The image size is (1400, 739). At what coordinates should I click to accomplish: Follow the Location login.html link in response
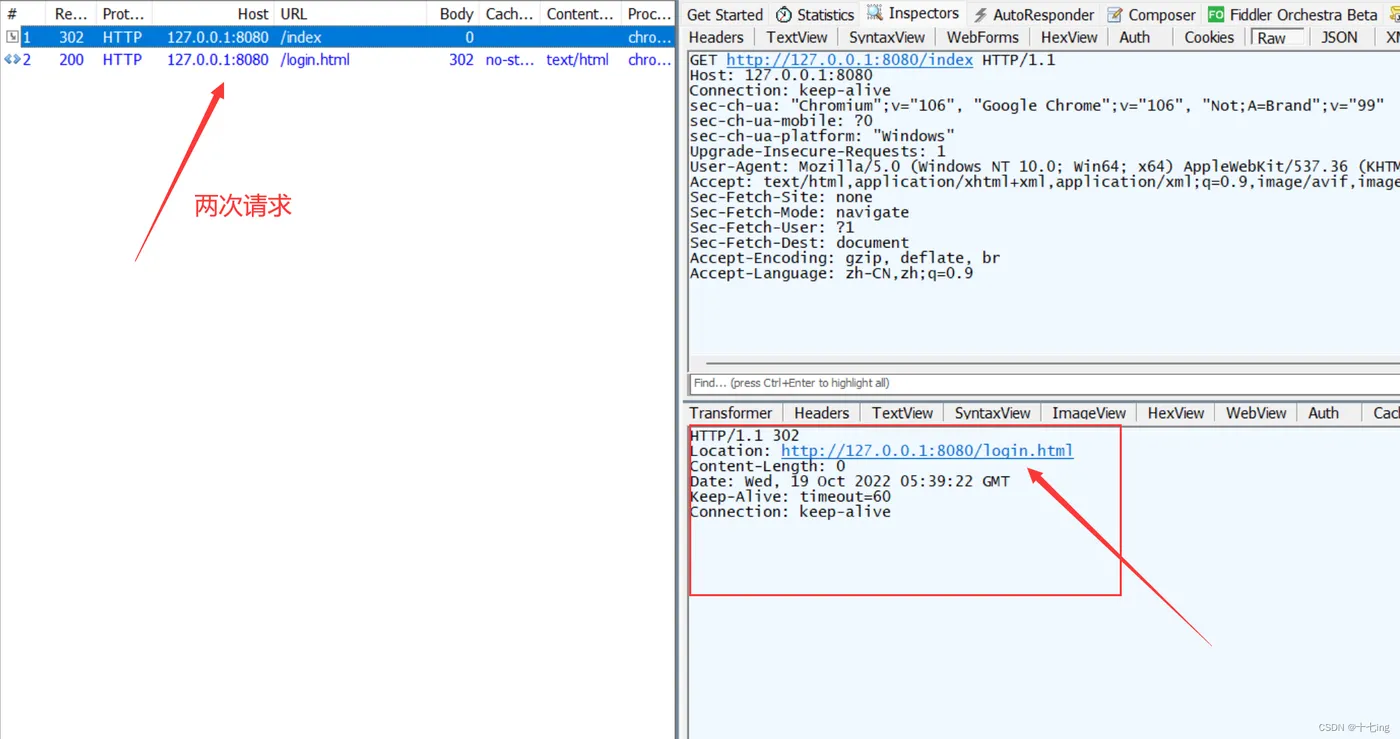927,451
